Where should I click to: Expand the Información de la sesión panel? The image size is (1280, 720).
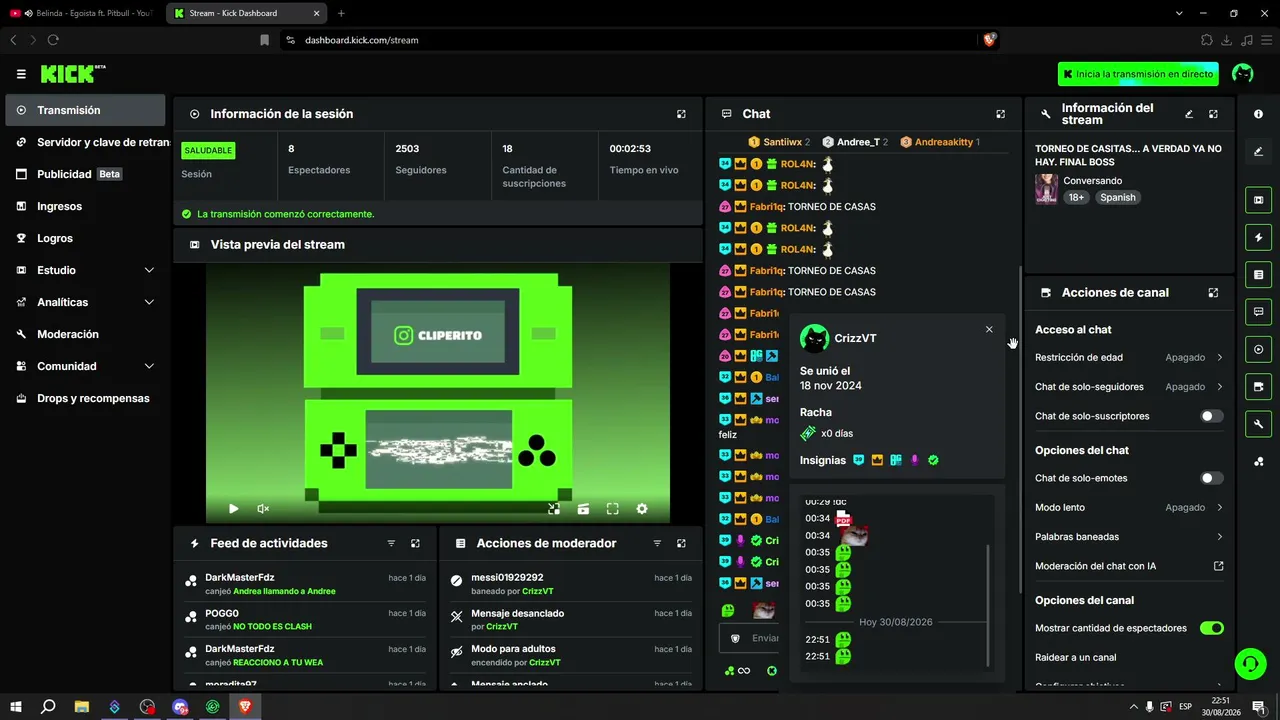coord(681,114)
